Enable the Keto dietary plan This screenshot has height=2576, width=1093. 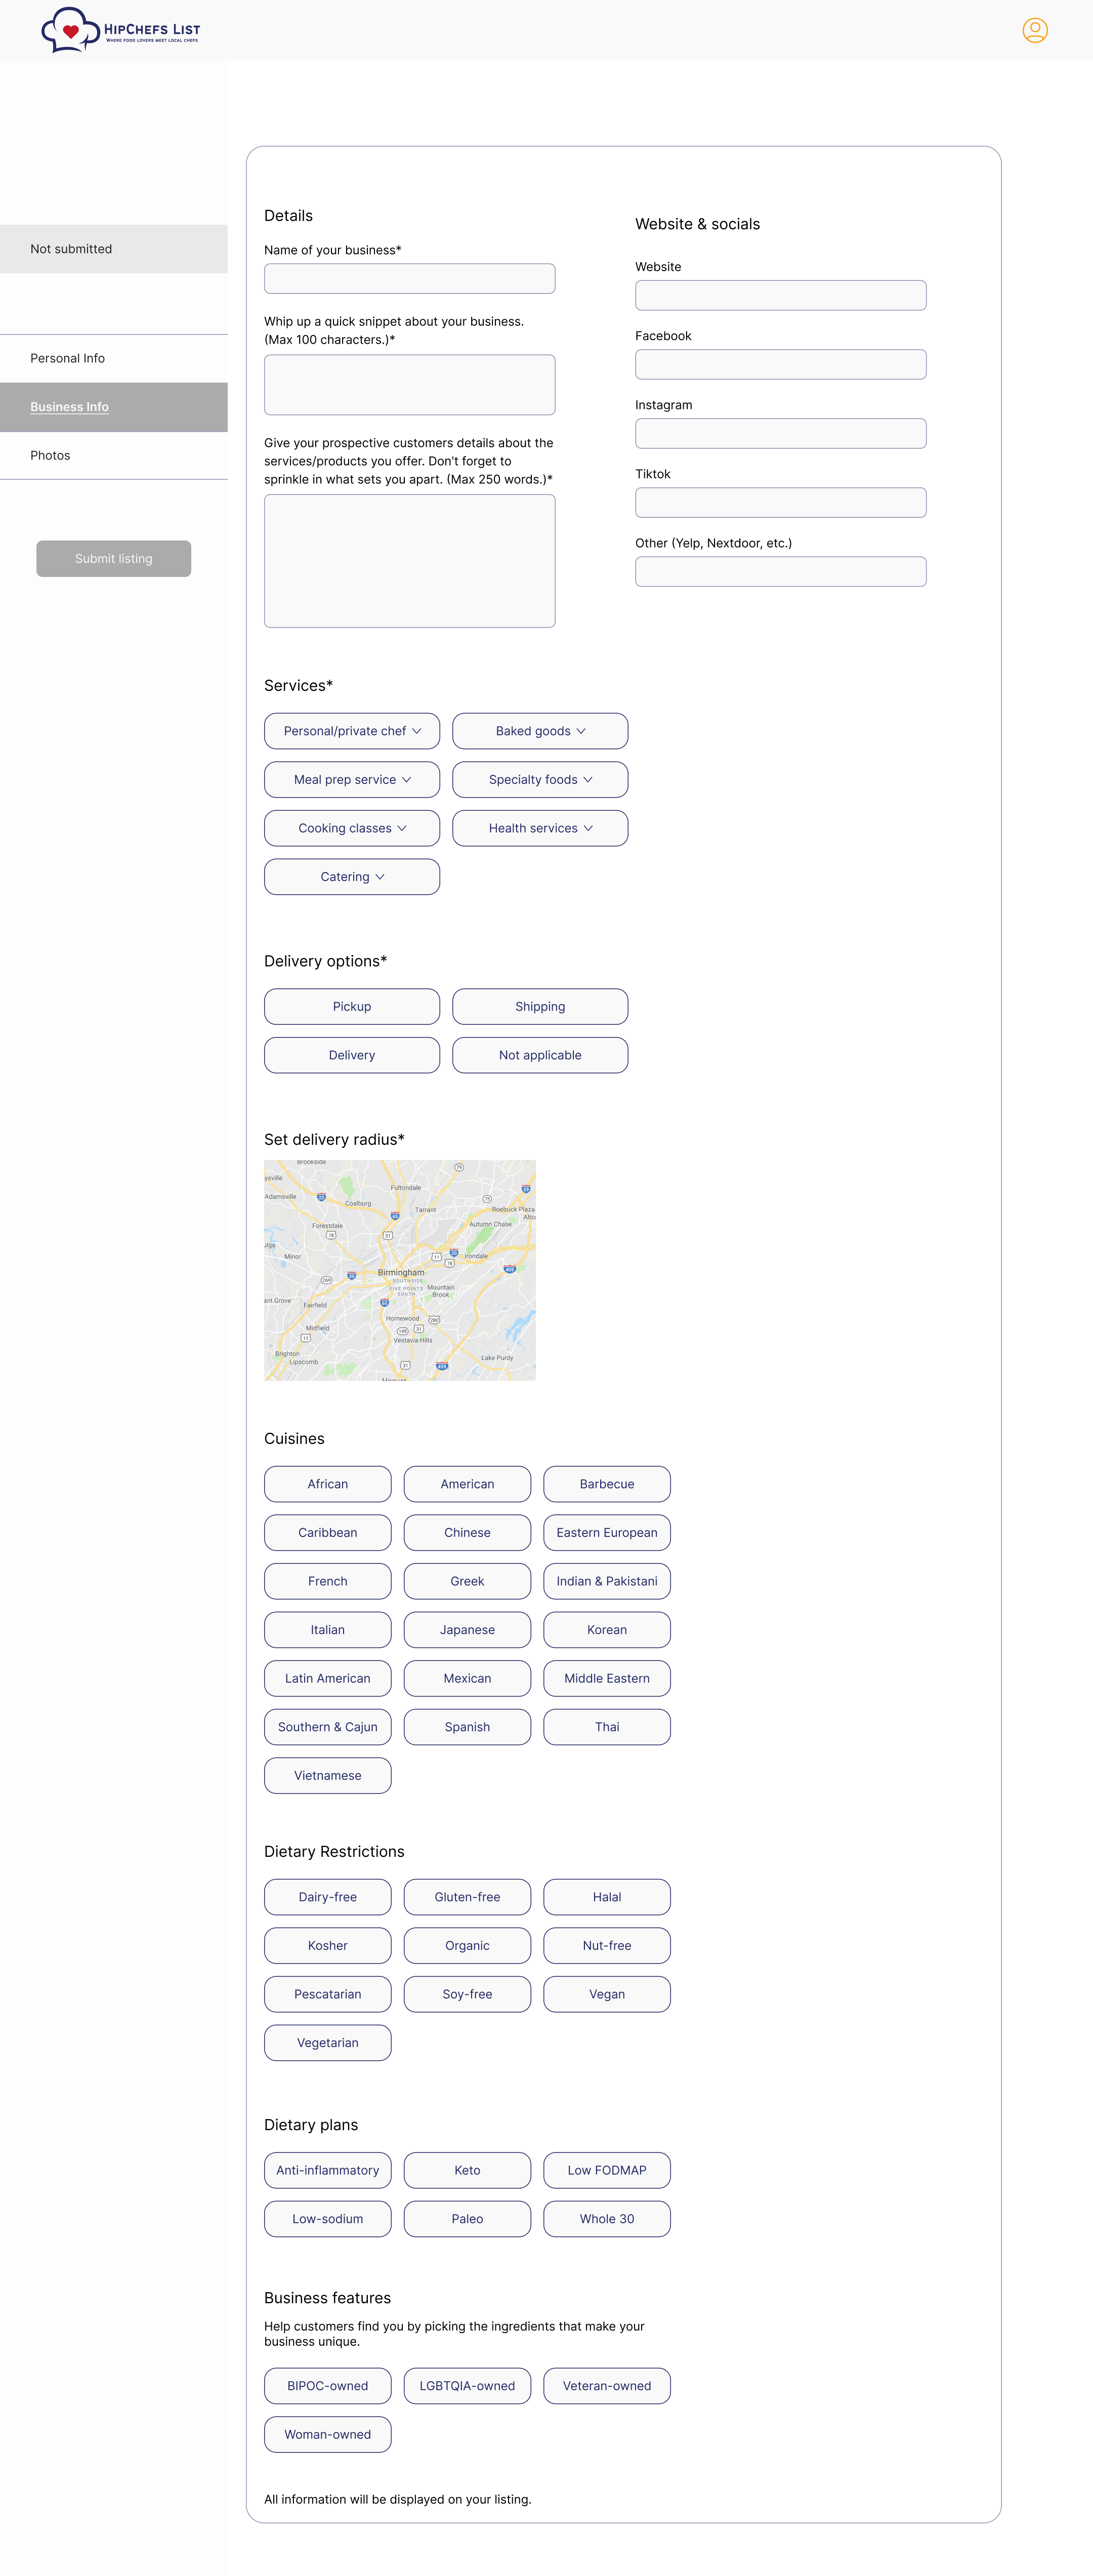pyautogui.click(x=467, y=2170)
